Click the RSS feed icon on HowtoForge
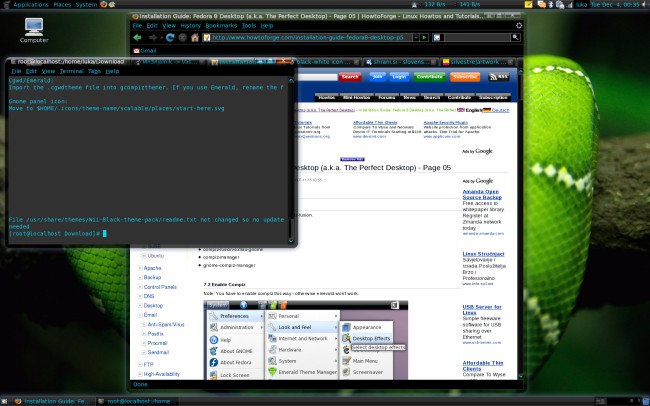Viewport: 650px width, 406px height. click(500, 76)
